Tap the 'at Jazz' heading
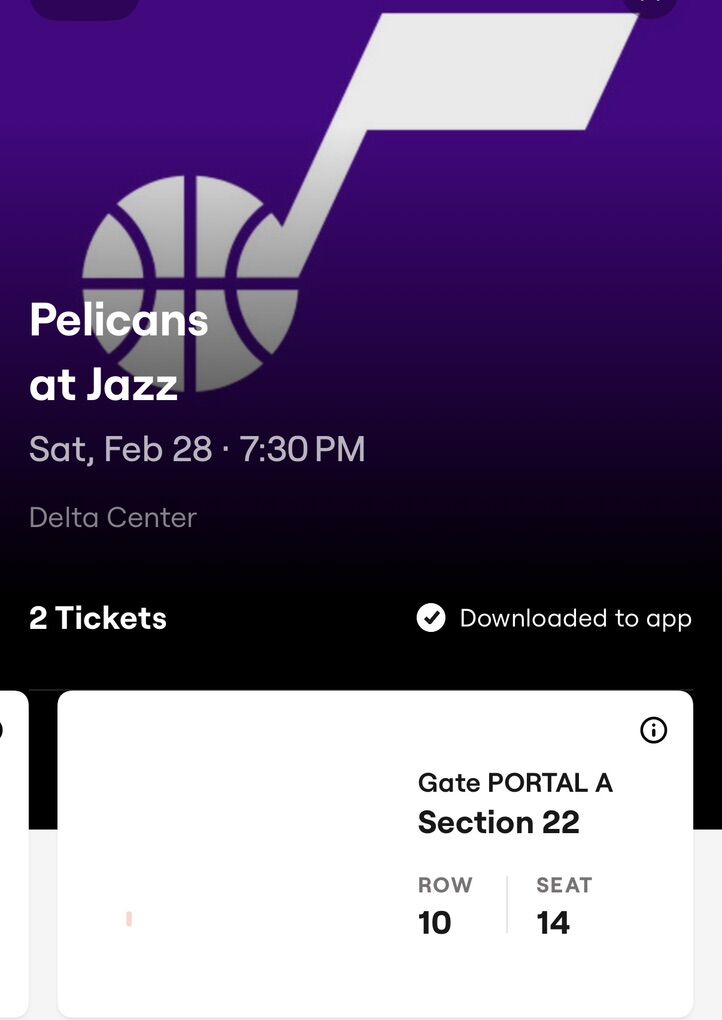The height and width of the screenshot is (1020, 722). pyautogui.click(x=103, y=385)
